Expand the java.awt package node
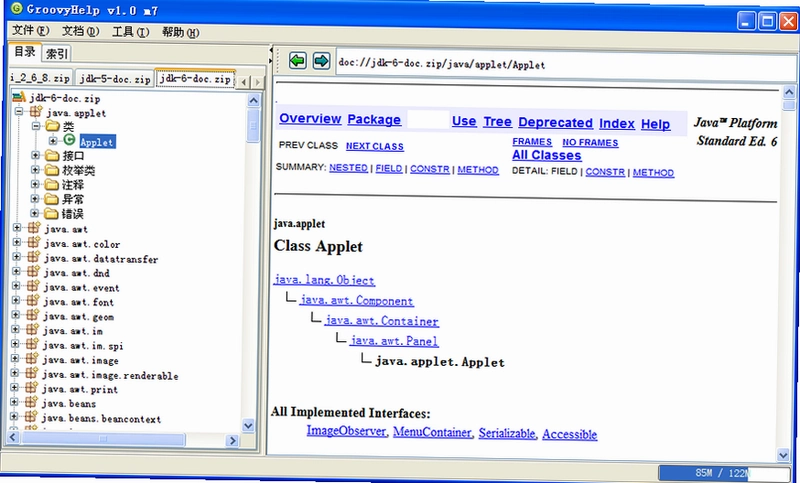Screen dimensions: 800x483 tap(17, 227)
